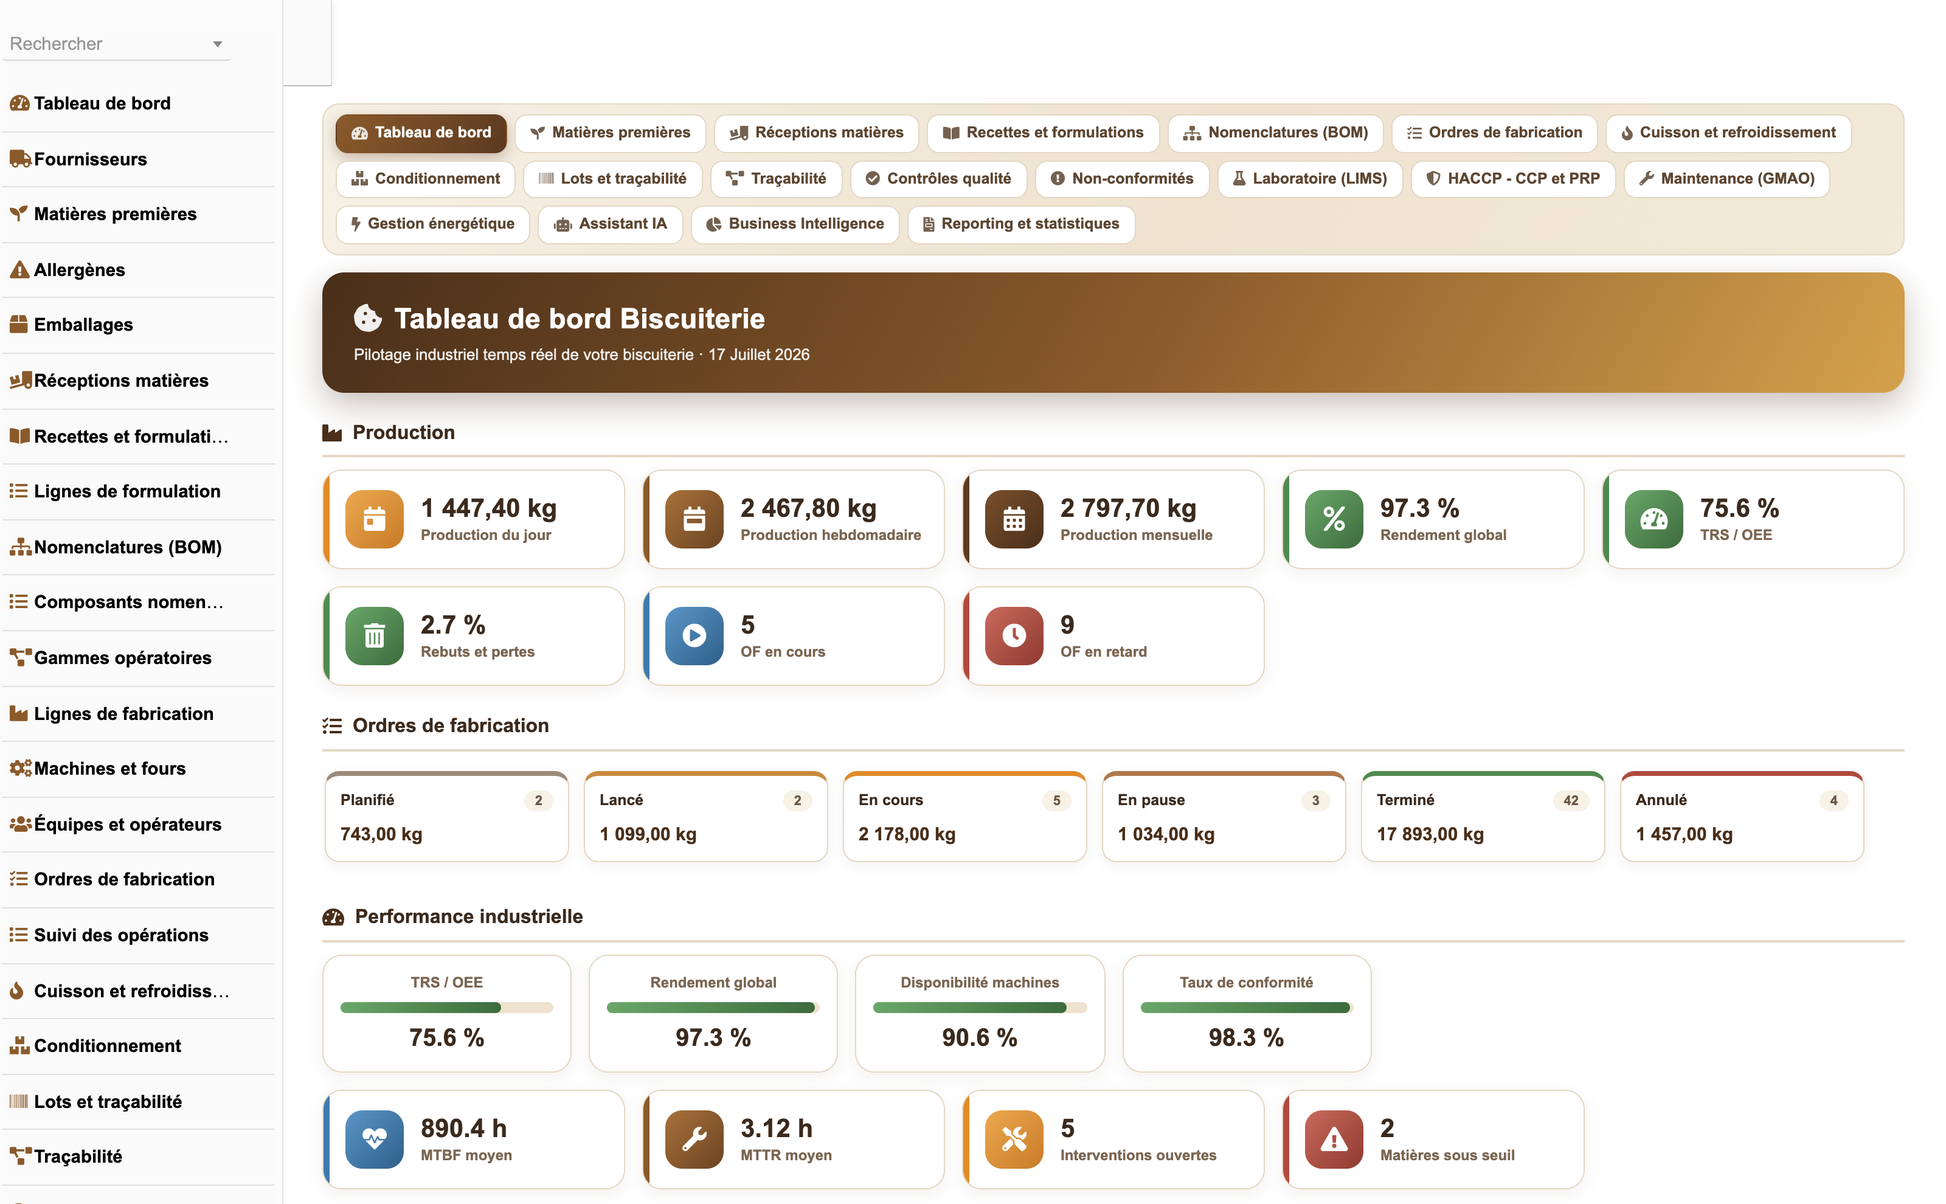Click the MTTR moyen wrench icon
This screenshot has width=1946, height=1204.
(x=694, y=1139)
